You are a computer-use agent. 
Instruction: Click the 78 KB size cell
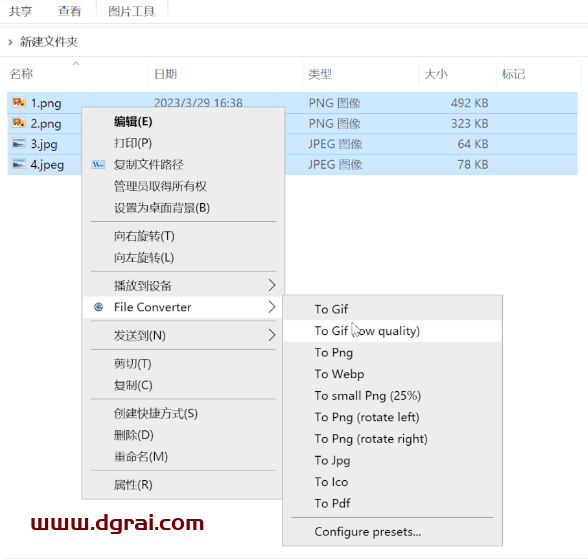[x=473, y=165]
